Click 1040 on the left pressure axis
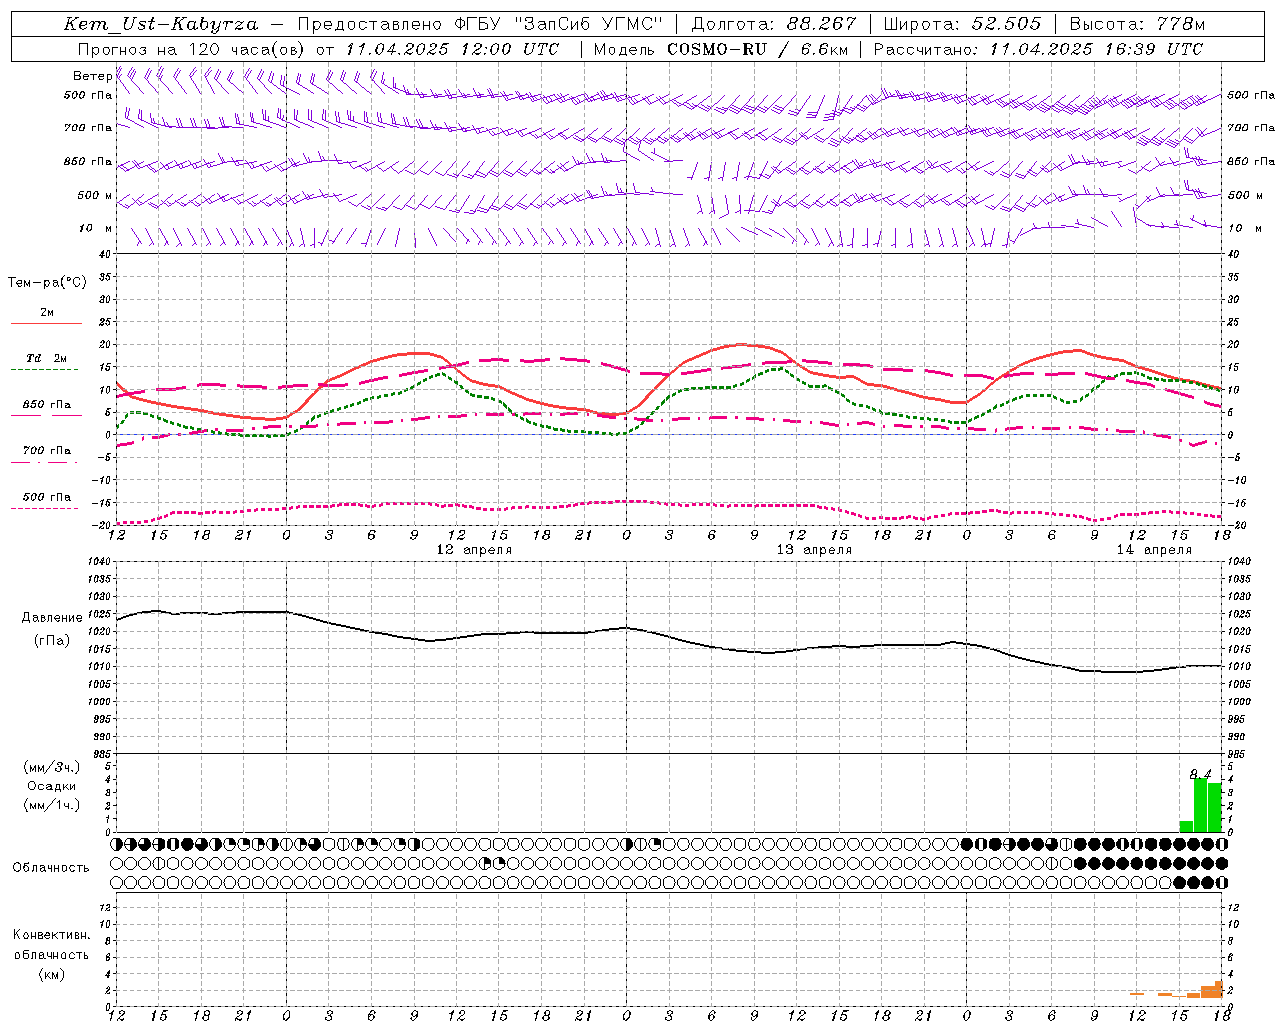The height and width of the screenshot is (1024, 1280). point(97,562)
